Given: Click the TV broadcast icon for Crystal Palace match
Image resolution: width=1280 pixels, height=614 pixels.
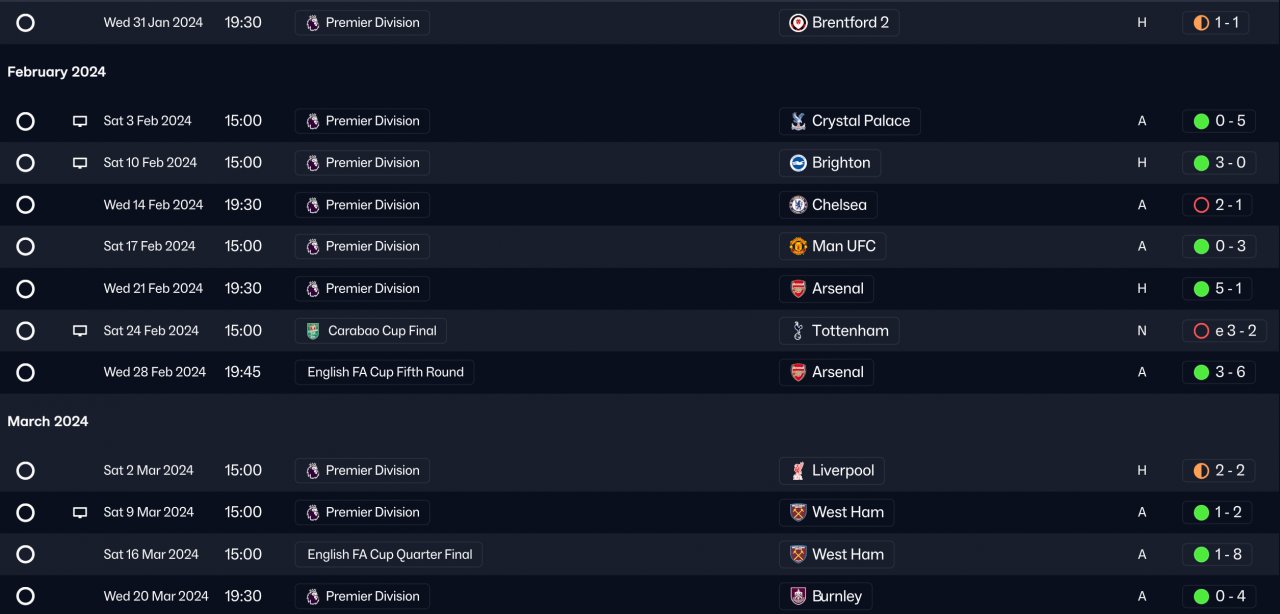Looking at the screenshot, I should pos(80,121).
